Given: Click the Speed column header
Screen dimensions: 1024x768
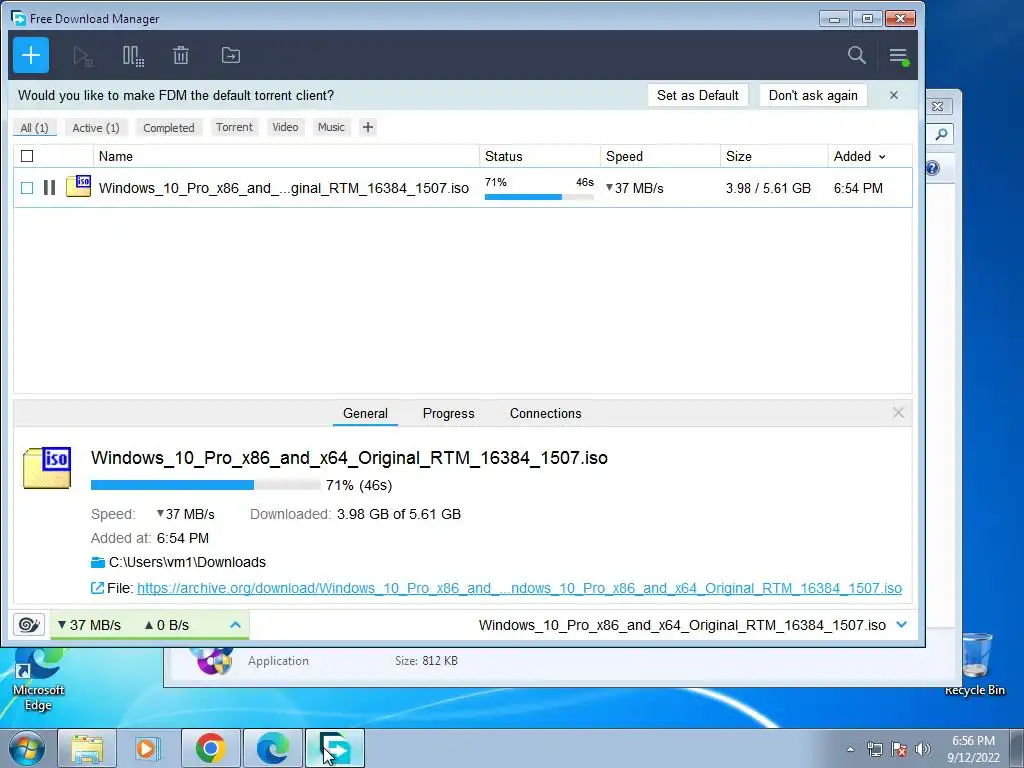Looking at the screenshot, I should [660, 156].
